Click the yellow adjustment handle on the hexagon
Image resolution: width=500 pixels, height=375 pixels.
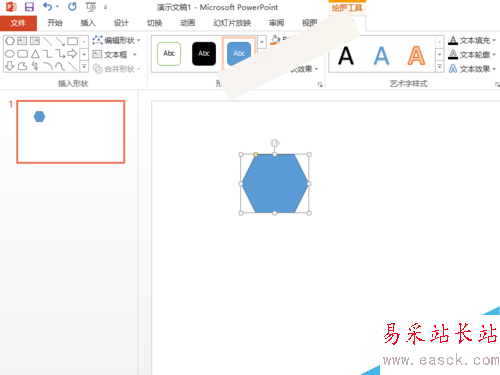click(256, 154)
